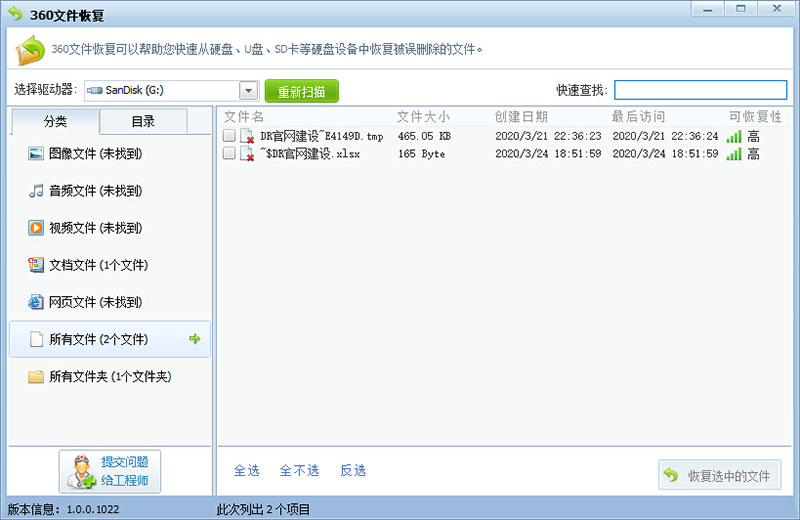The height and width of the screenshot is (520, 800).
Task: Click the 反选 link
Action: pyautogui.click(x=353, y=470)
